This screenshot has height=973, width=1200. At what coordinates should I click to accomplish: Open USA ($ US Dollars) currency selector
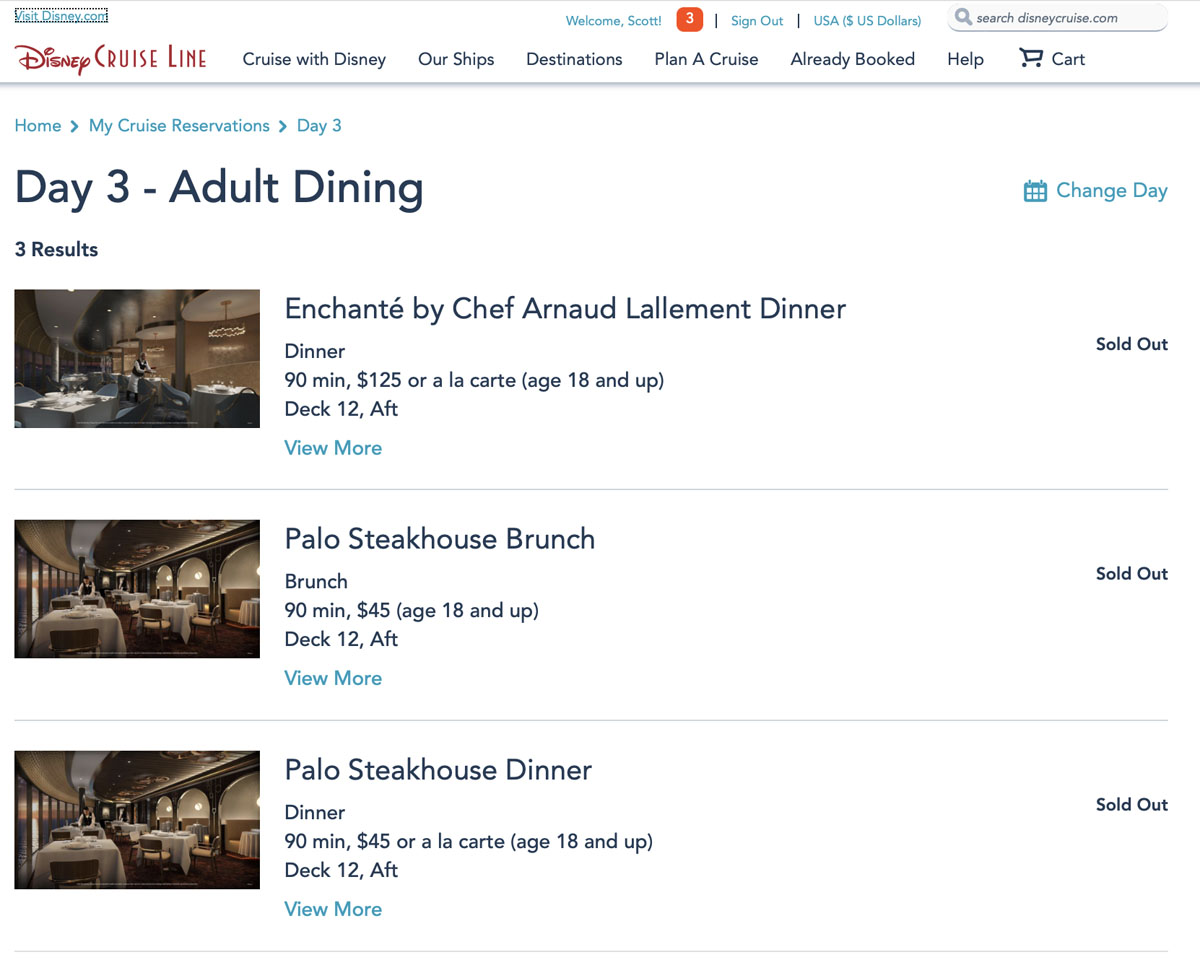click(x=867, y=21)
